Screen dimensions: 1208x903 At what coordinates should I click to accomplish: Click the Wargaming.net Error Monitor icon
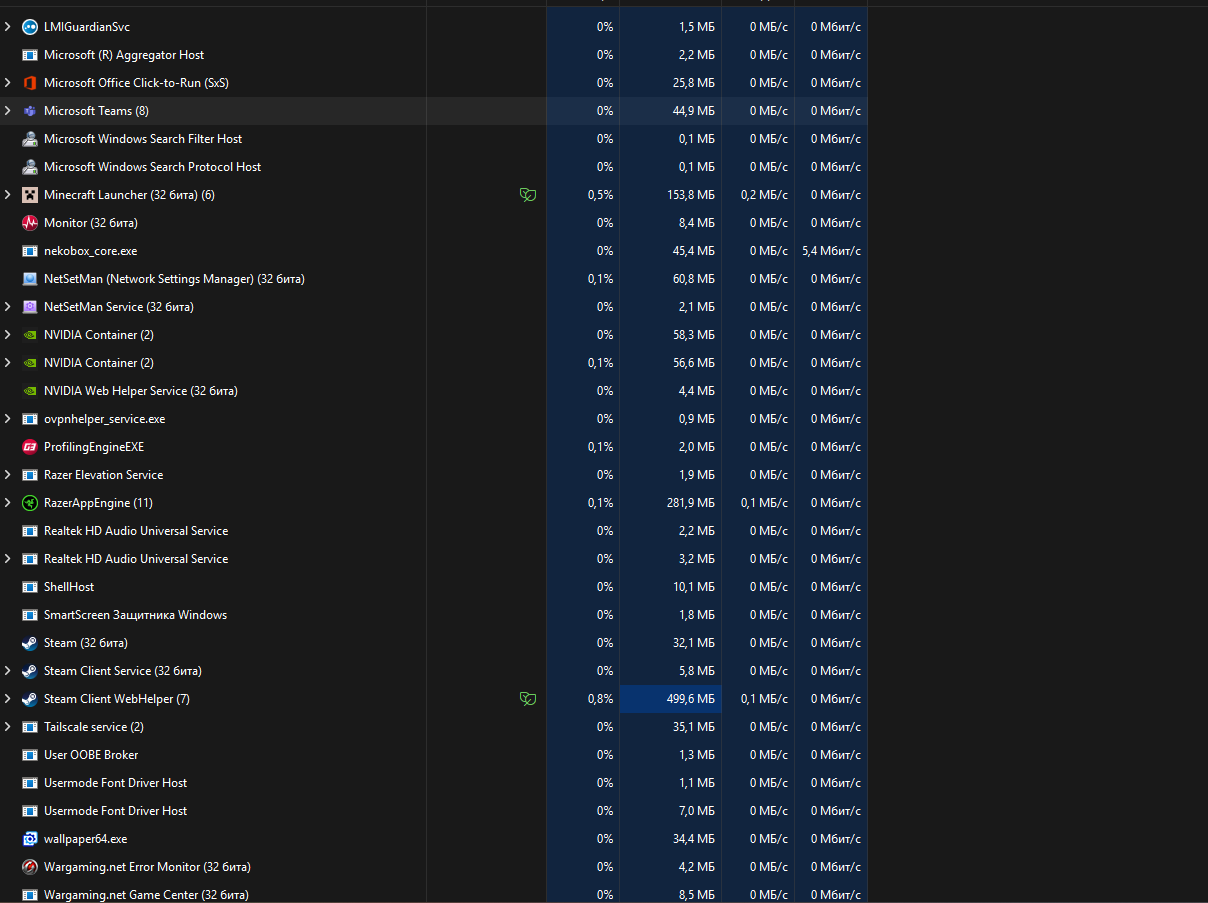pos(30,867)
